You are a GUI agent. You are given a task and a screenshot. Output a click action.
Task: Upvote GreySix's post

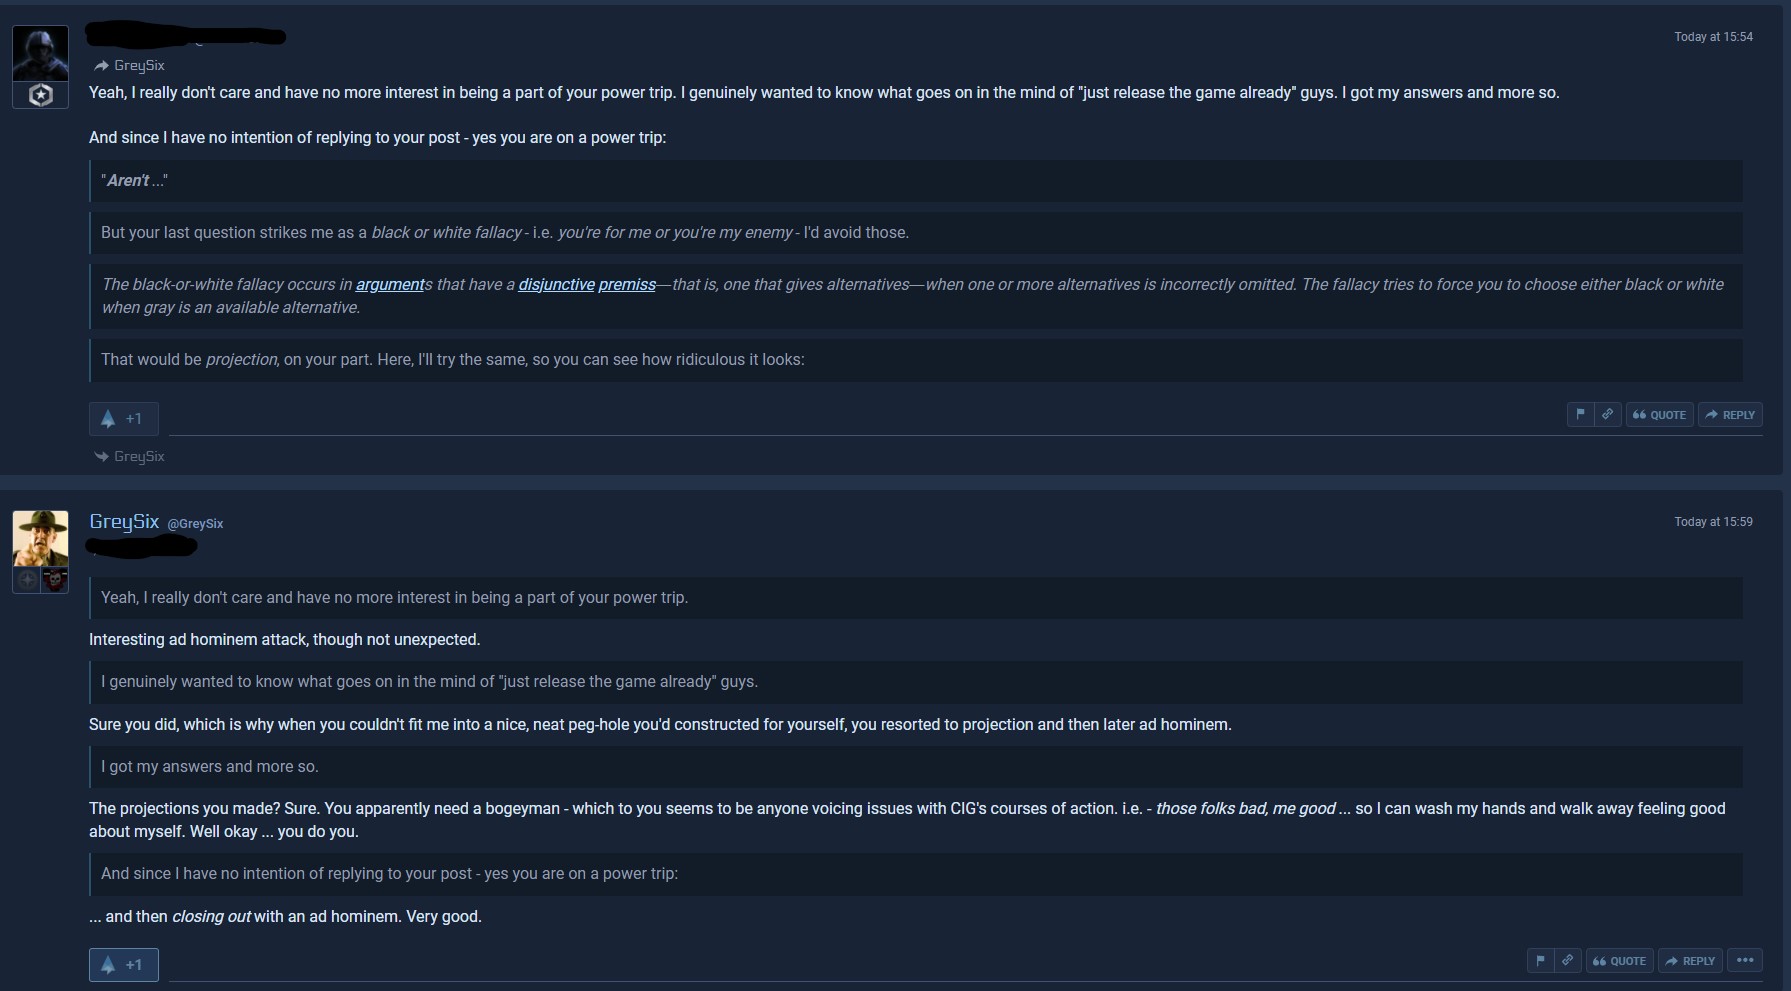tap(123, 965)
